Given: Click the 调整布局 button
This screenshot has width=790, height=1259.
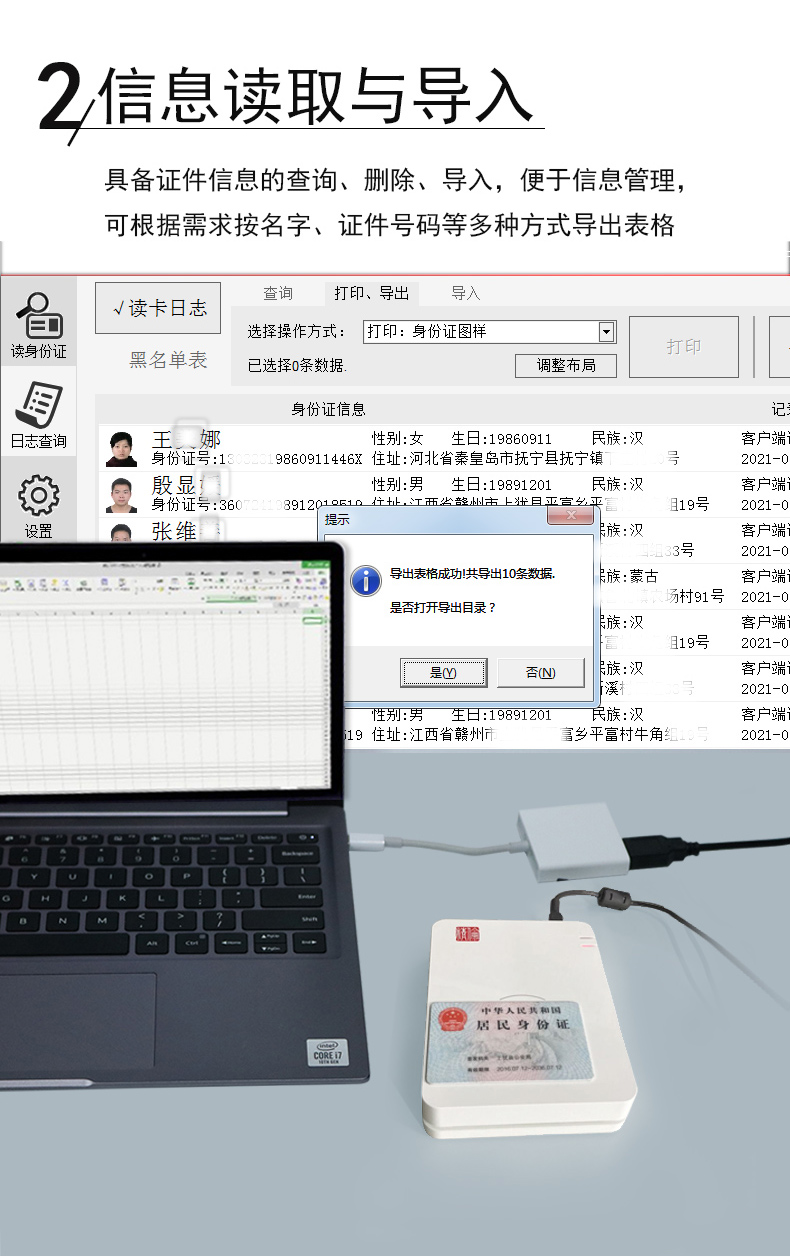Looking at the screenshot, I should 566,366.
